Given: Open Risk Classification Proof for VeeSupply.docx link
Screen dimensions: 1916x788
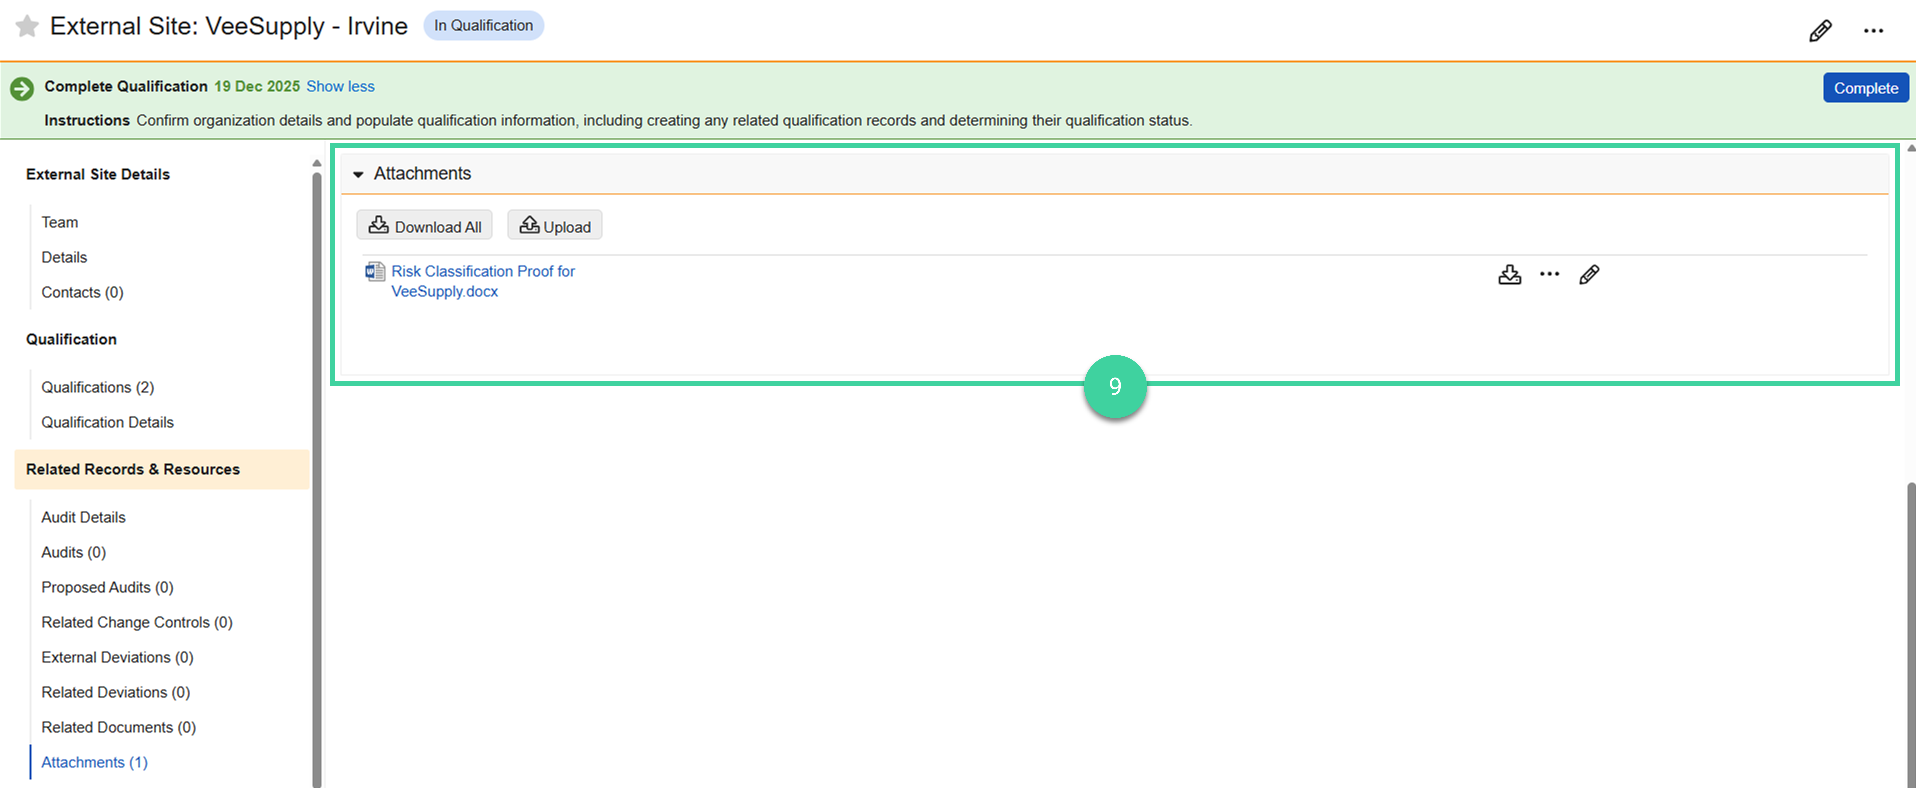Looking at the screenshot, I should click(x=483, y=281).
